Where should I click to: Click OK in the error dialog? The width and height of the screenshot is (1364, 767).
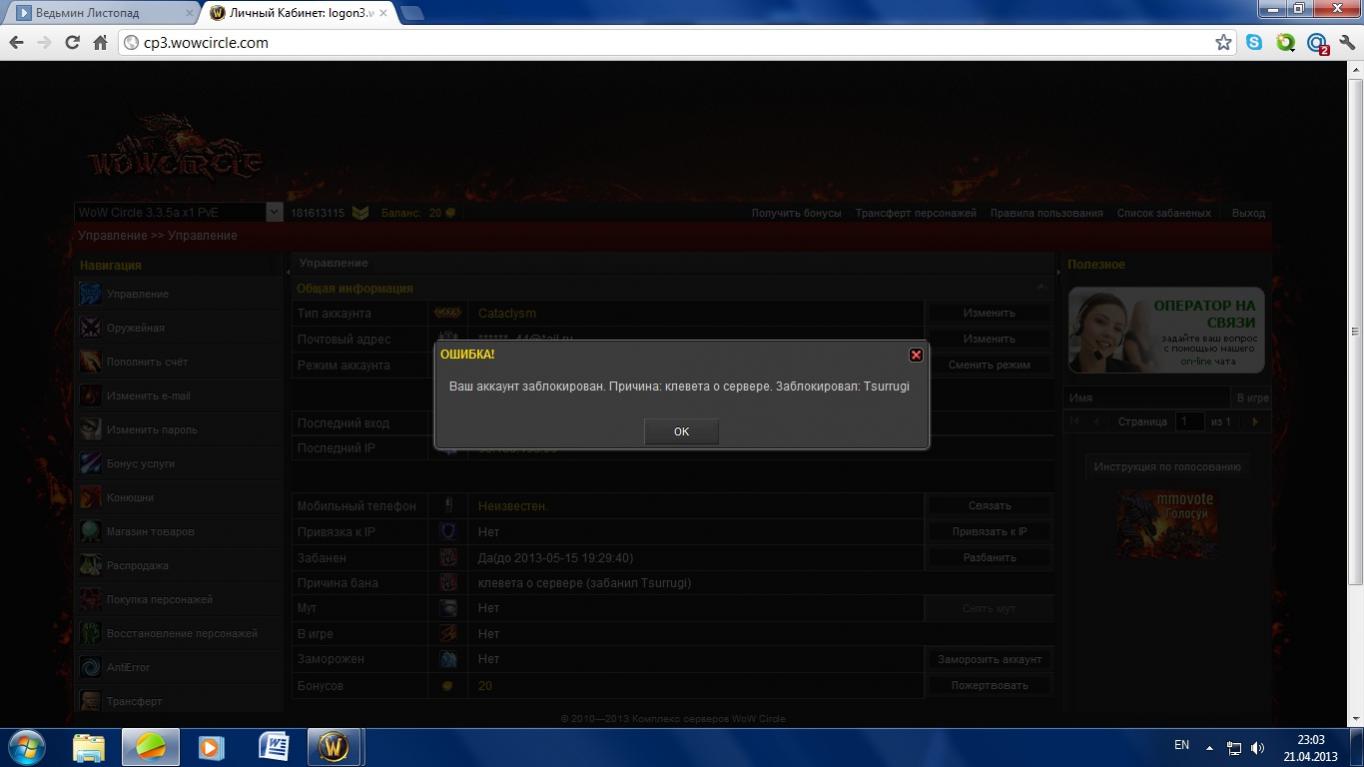point(681,432)
